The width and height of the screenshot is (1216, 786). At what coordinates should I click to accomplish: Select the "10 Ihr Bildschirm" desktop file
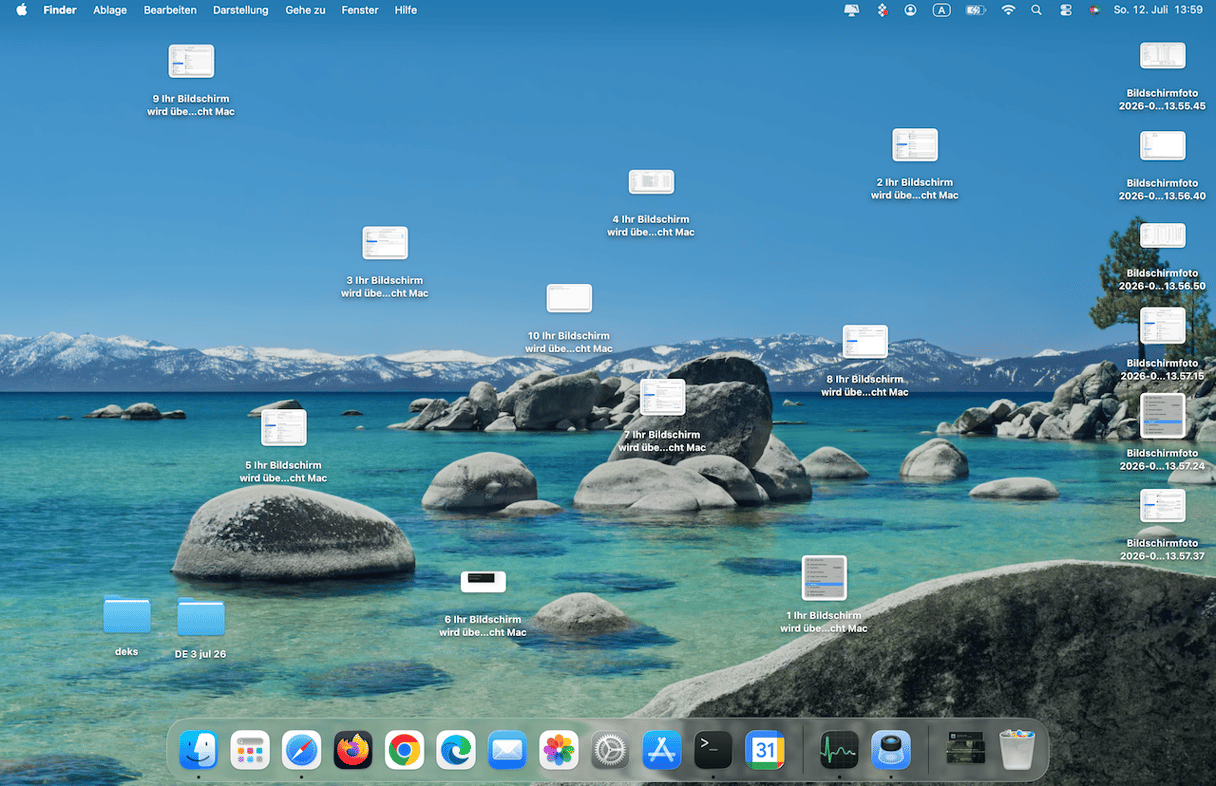click(569, 318)
